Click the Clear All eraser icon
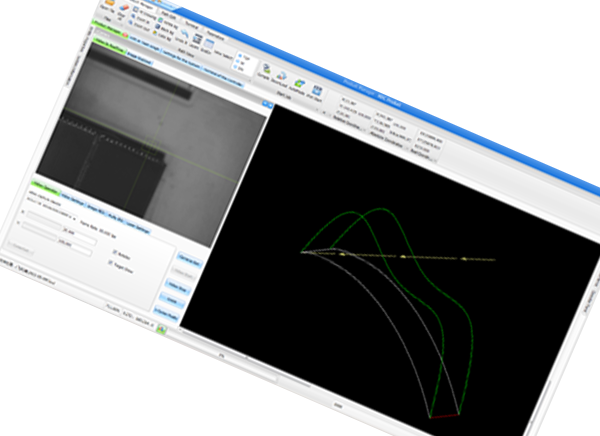Screen dimensions: 600x436 [123, 7]
